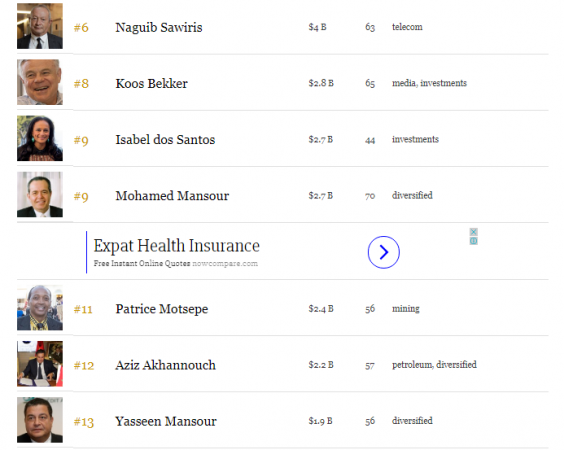Select the Patrice Motsepe name link
The image size is (564, 450).
(162, 309)
